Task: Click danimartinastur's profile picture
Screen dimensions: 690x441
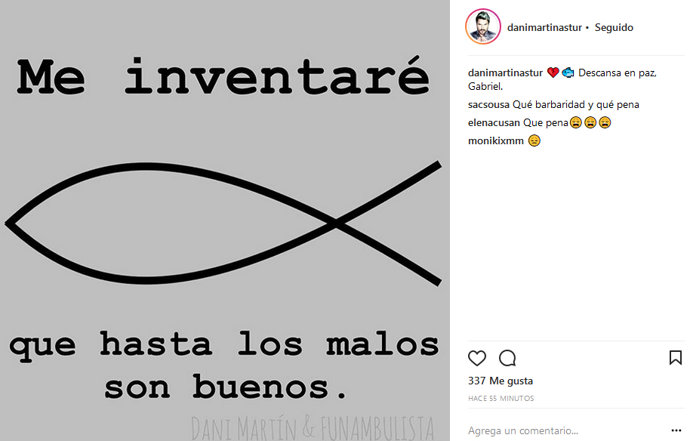Action: pyautogui.click(x=483, y=26)
